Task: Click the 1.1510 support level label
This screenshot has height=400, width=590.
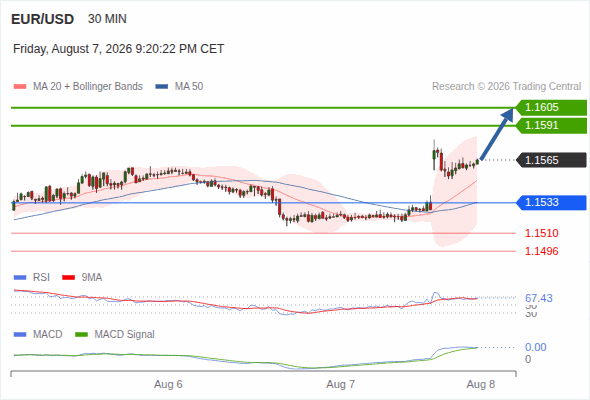Action: [x=541, y=233]
